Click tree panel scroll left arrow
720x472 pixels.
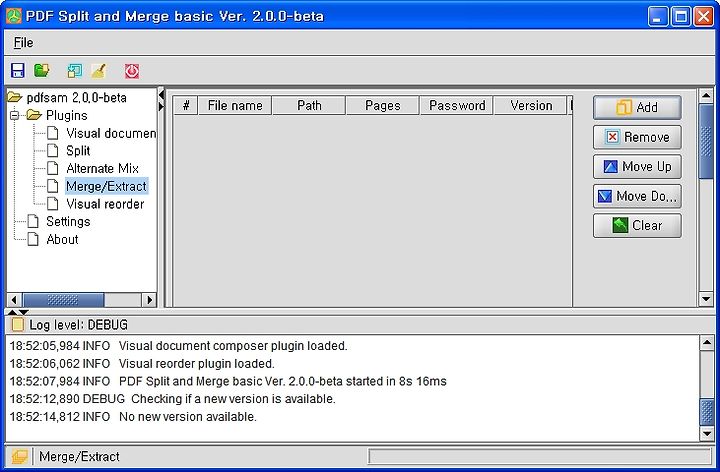(14, 300)
